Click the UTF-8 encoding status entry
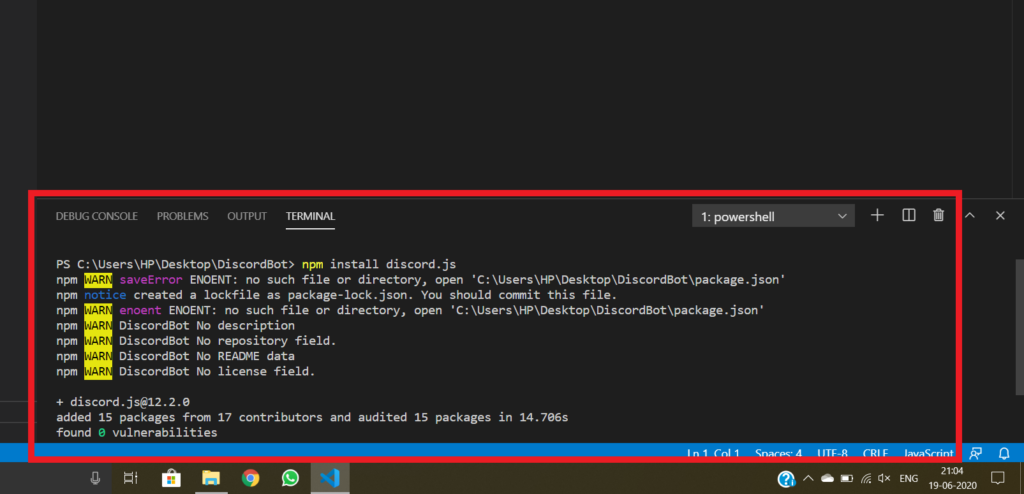 pos(832,453)
